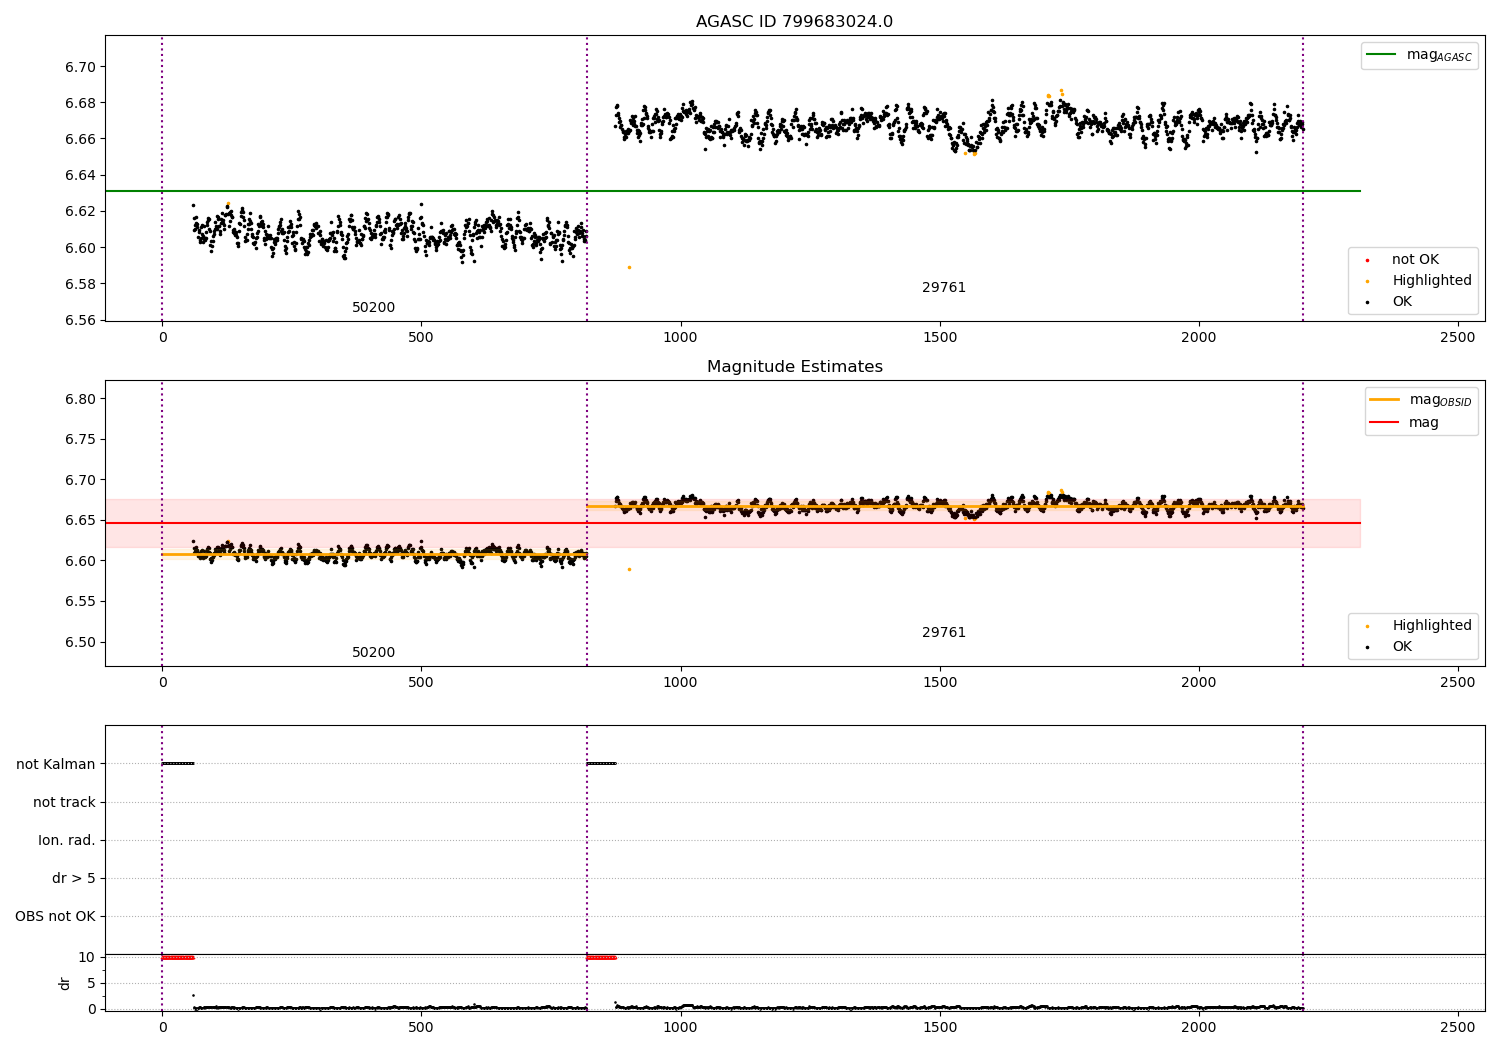
Task: Click the 1500 x-tick of the middle plot
Action: point(939,683)
